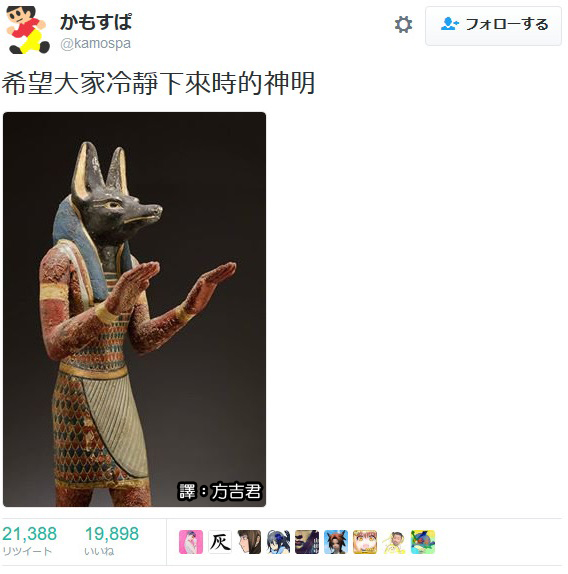Screen dimensions: 568x574
Task: Click the フォローする follow button
Action: (x=493, y=26)
